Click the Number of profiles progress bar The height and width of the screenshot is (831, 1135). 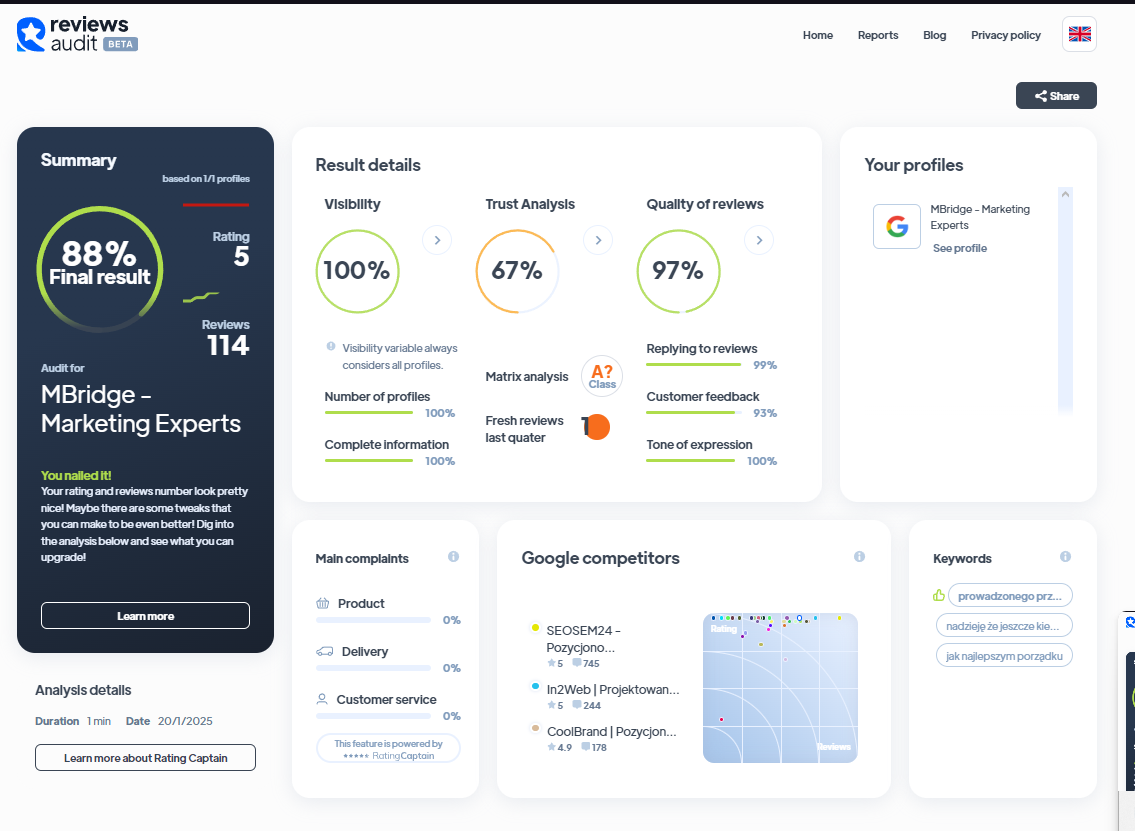pos(369,413)
